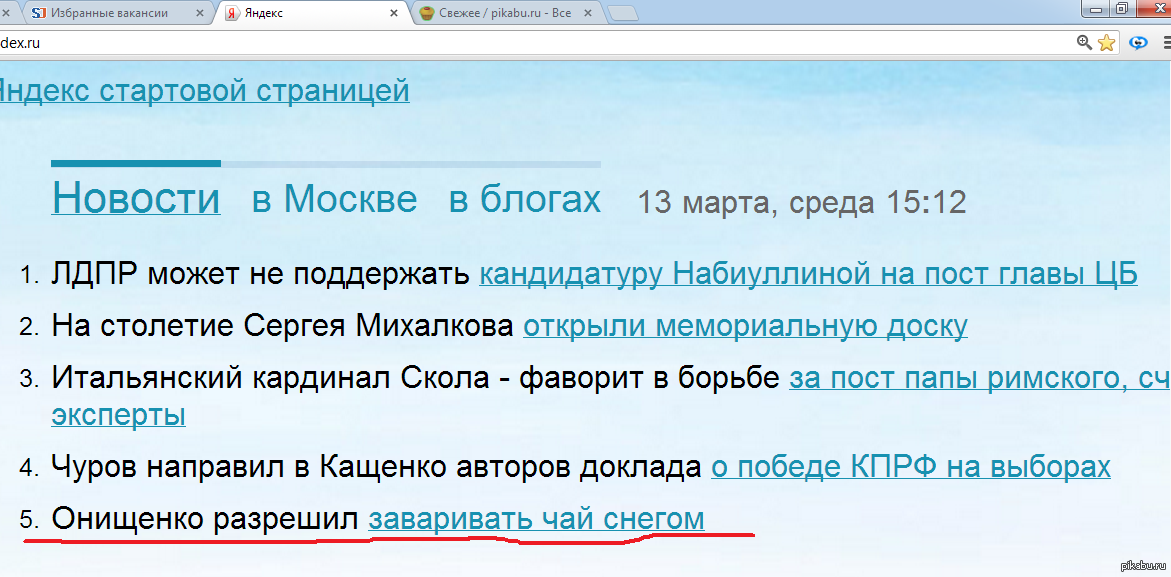Open the Chrome menu icon

pyautogui.click(x=1166, y=43)
